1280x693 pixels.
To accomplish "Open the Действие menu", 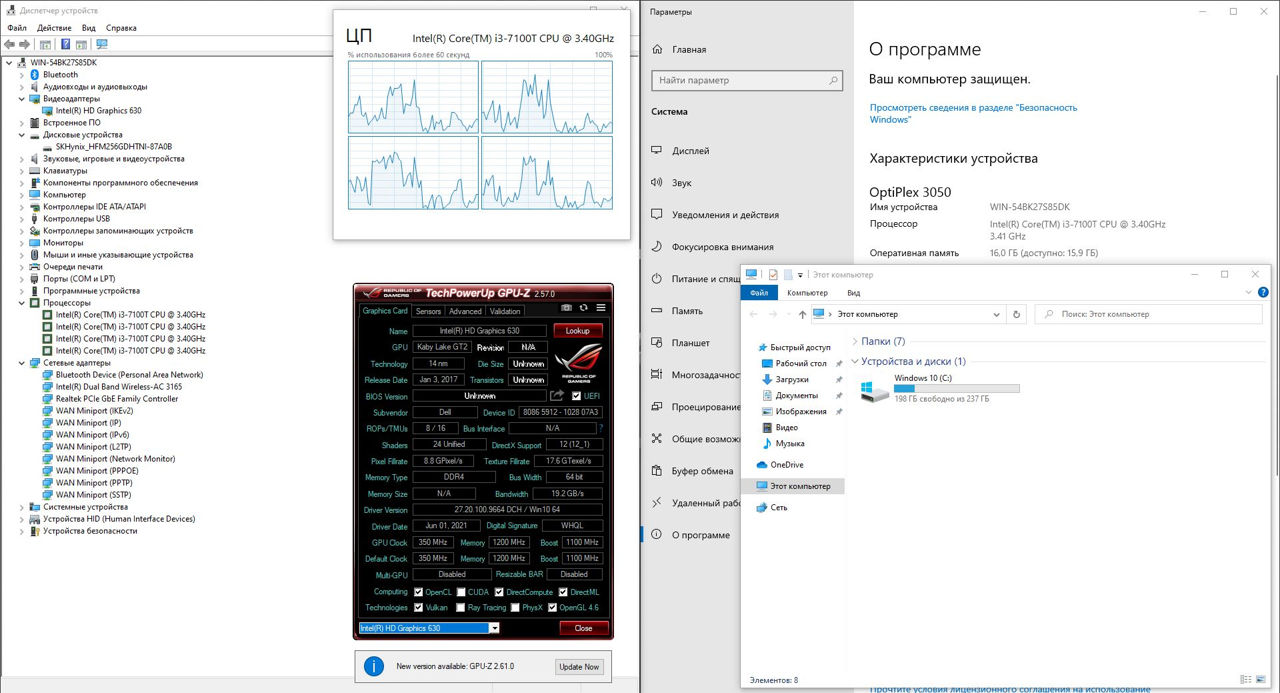I will [x=54, y=28].
